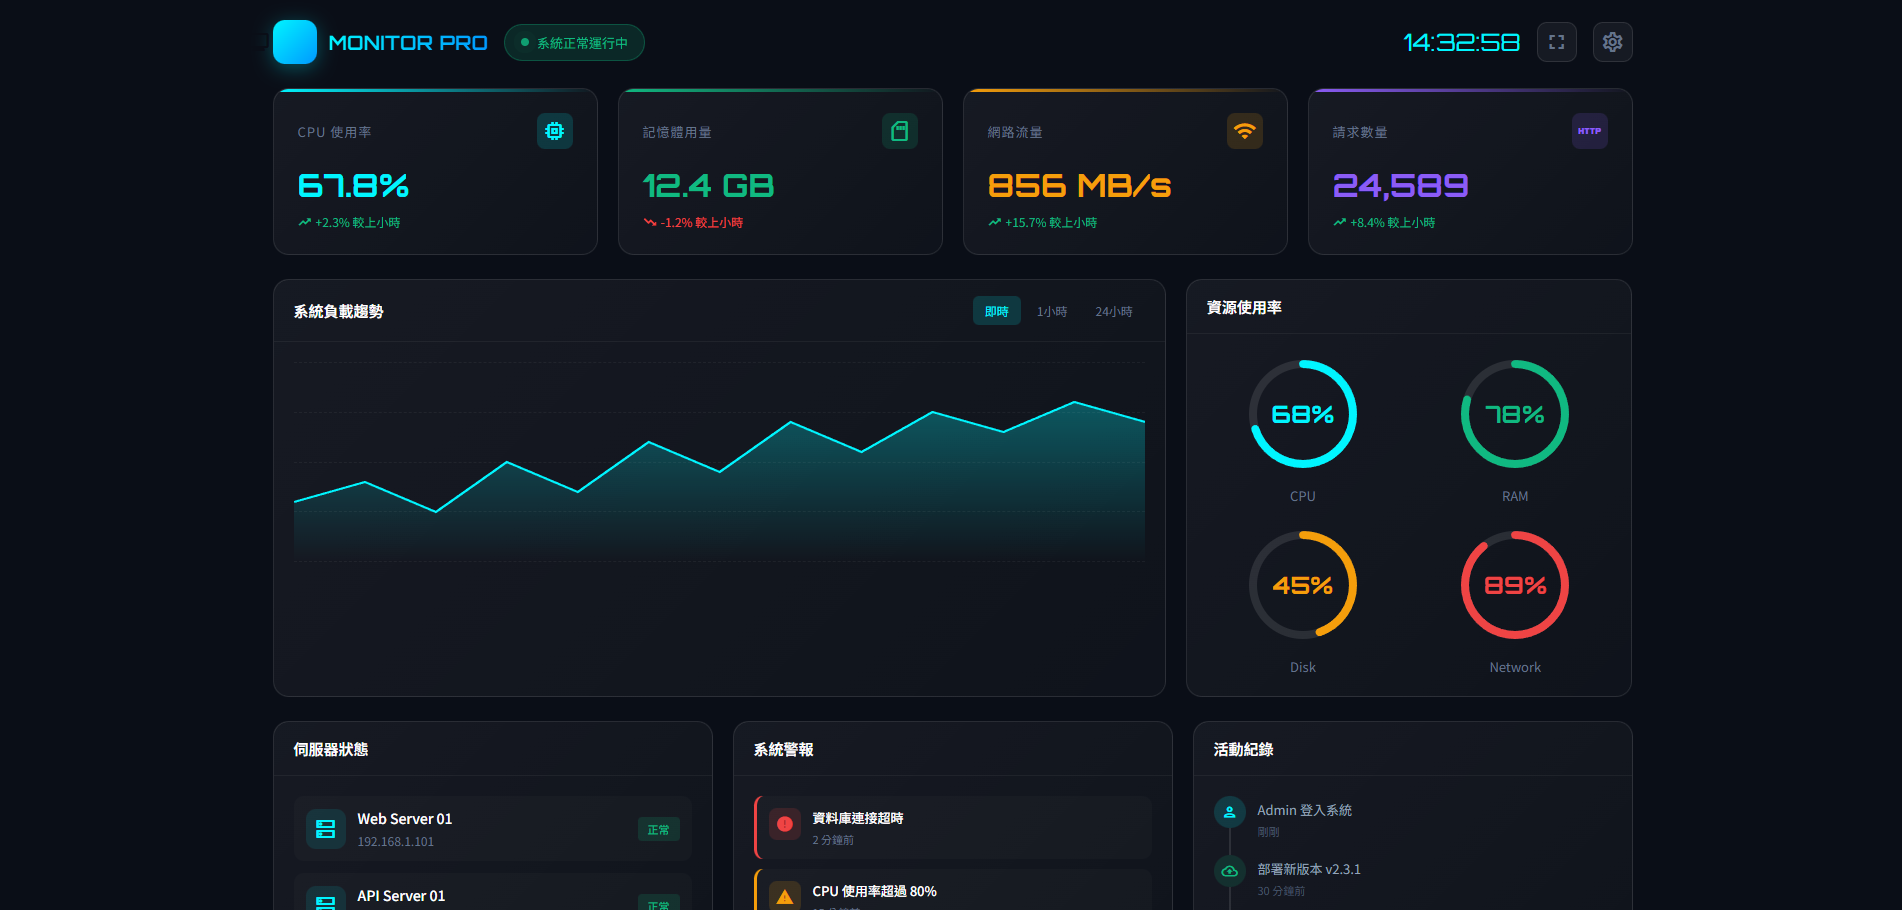
Task: Click the Web Server 01 server icon
Action: point(326,829)
